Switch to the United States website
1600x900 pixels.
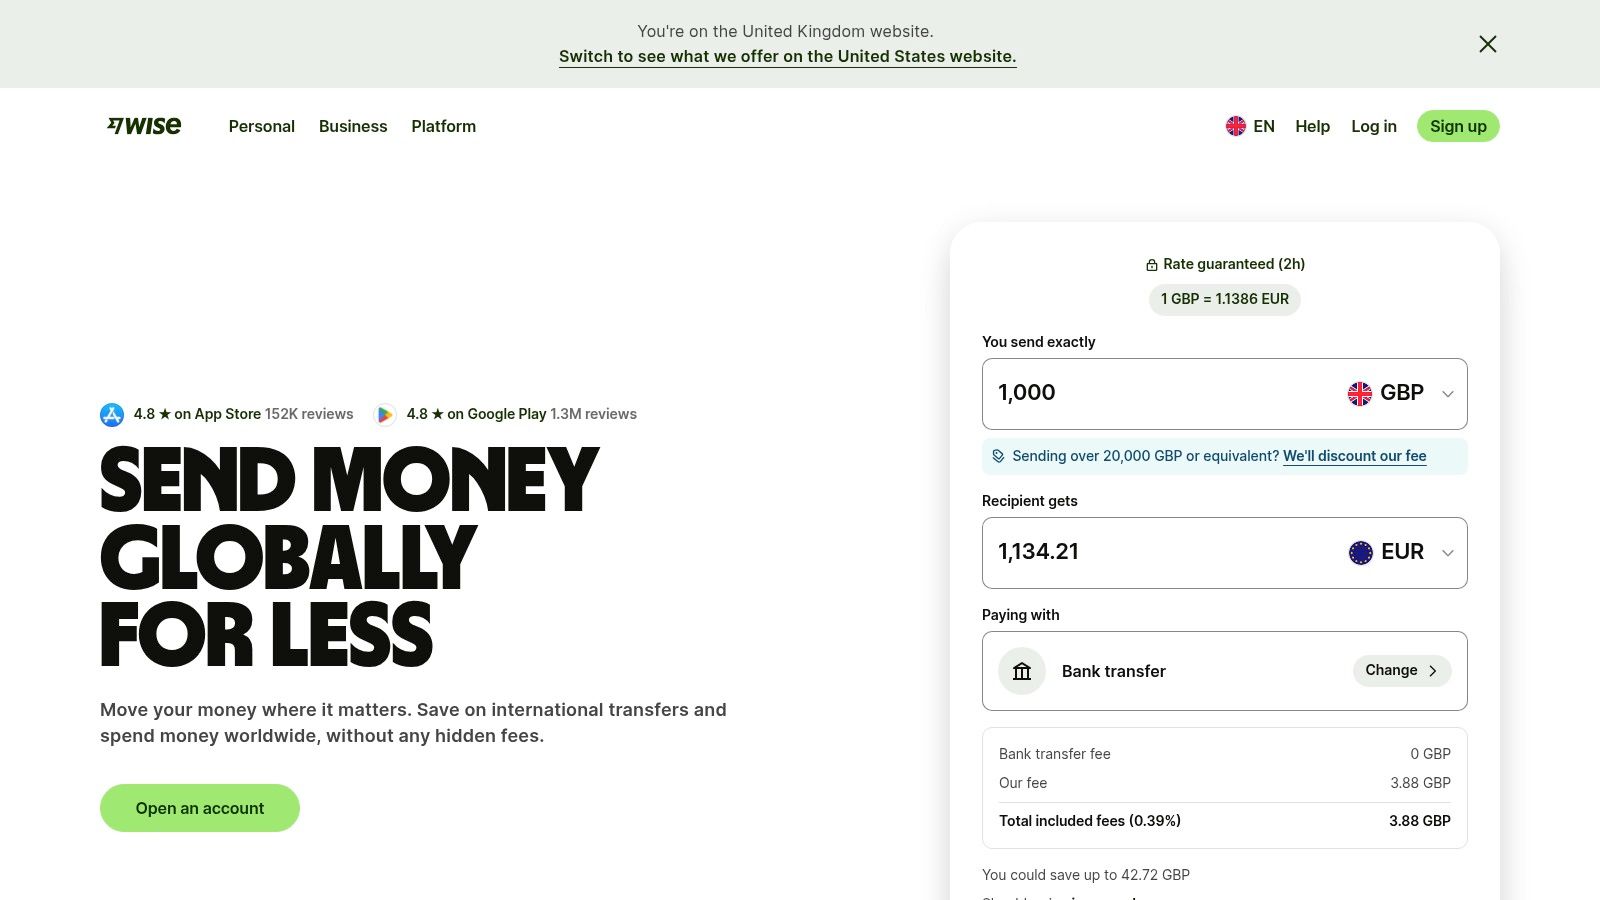[787, 56]
